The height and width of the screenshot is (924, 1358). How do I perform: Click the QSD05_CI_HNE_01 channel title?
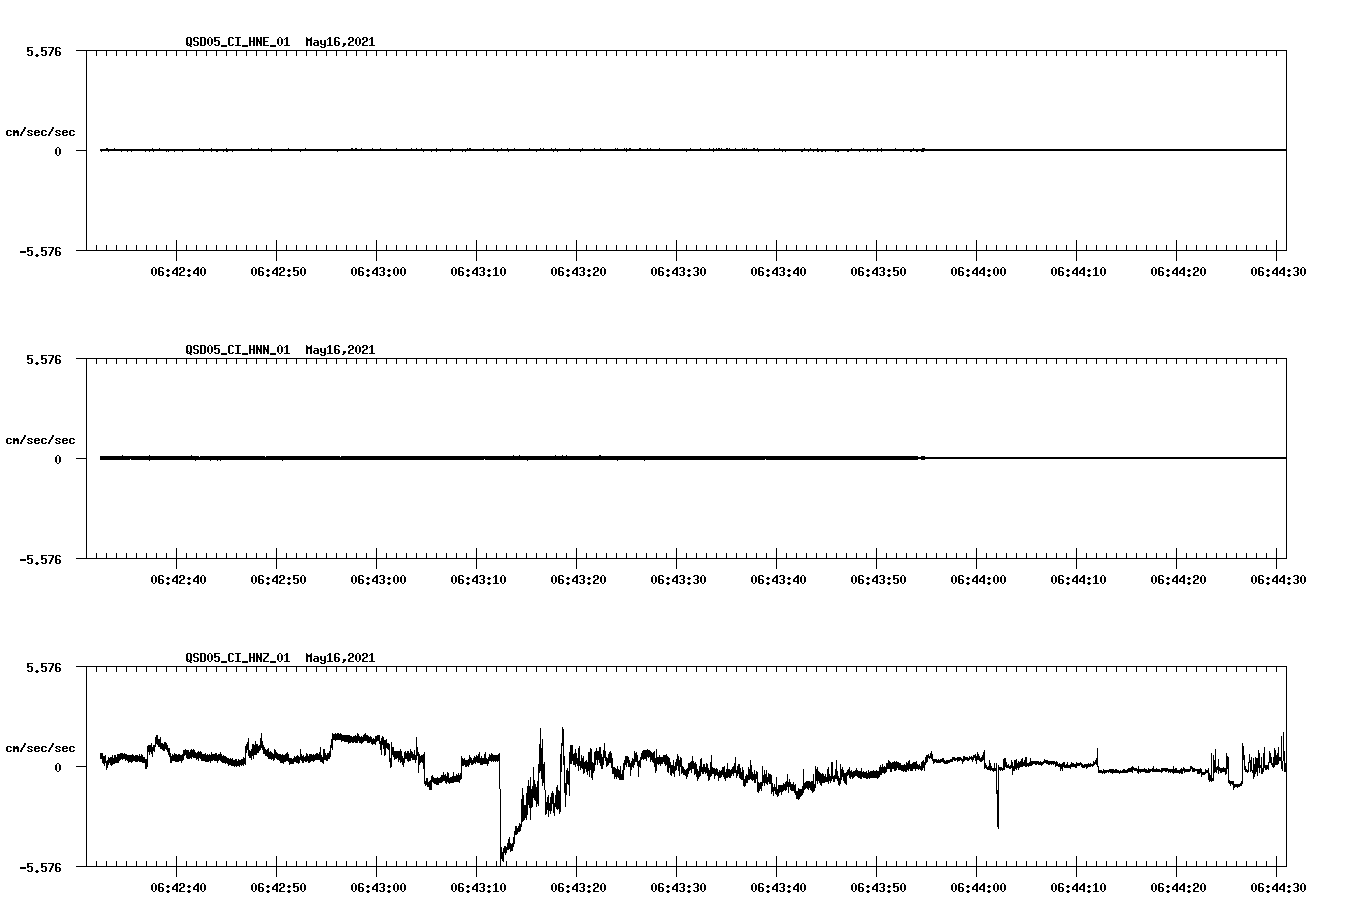[238, 42]
